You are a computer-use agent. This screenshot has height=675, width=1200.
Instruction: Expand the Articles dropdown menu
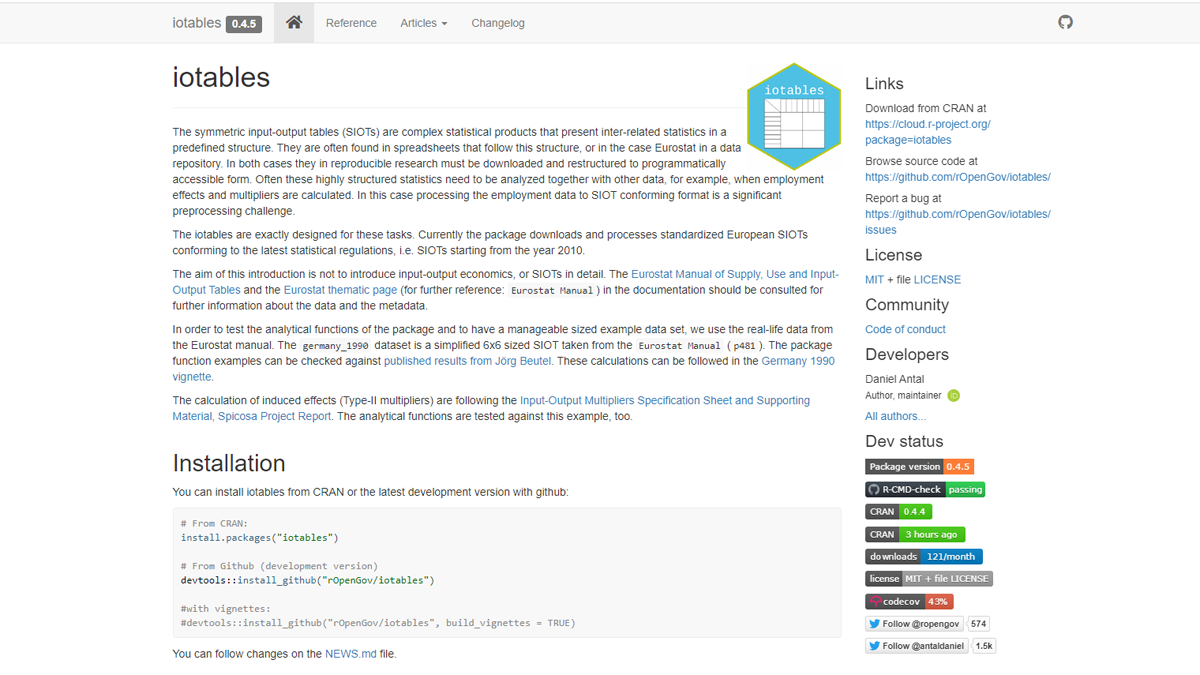pyautogui.click(x=423, y=23)
